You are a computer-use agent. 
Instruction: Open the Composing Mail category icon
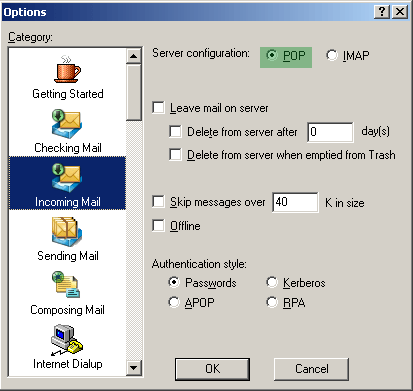click(x=66, y=284)
